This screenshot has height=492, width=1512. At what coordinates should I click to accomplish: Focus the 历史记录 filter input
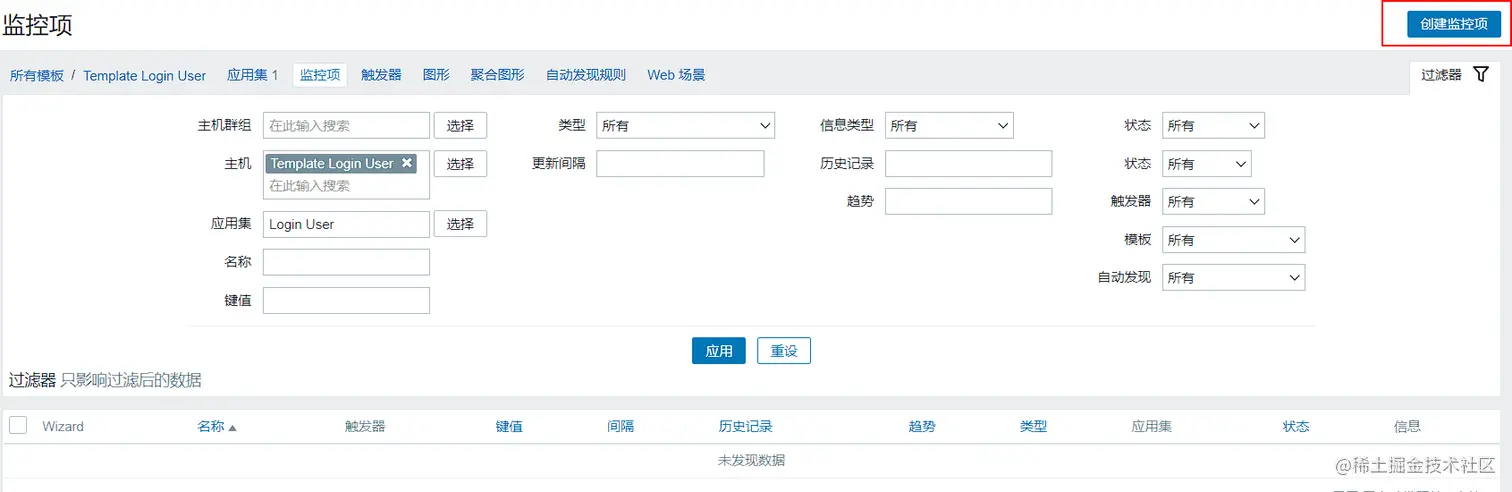(968, 163)
